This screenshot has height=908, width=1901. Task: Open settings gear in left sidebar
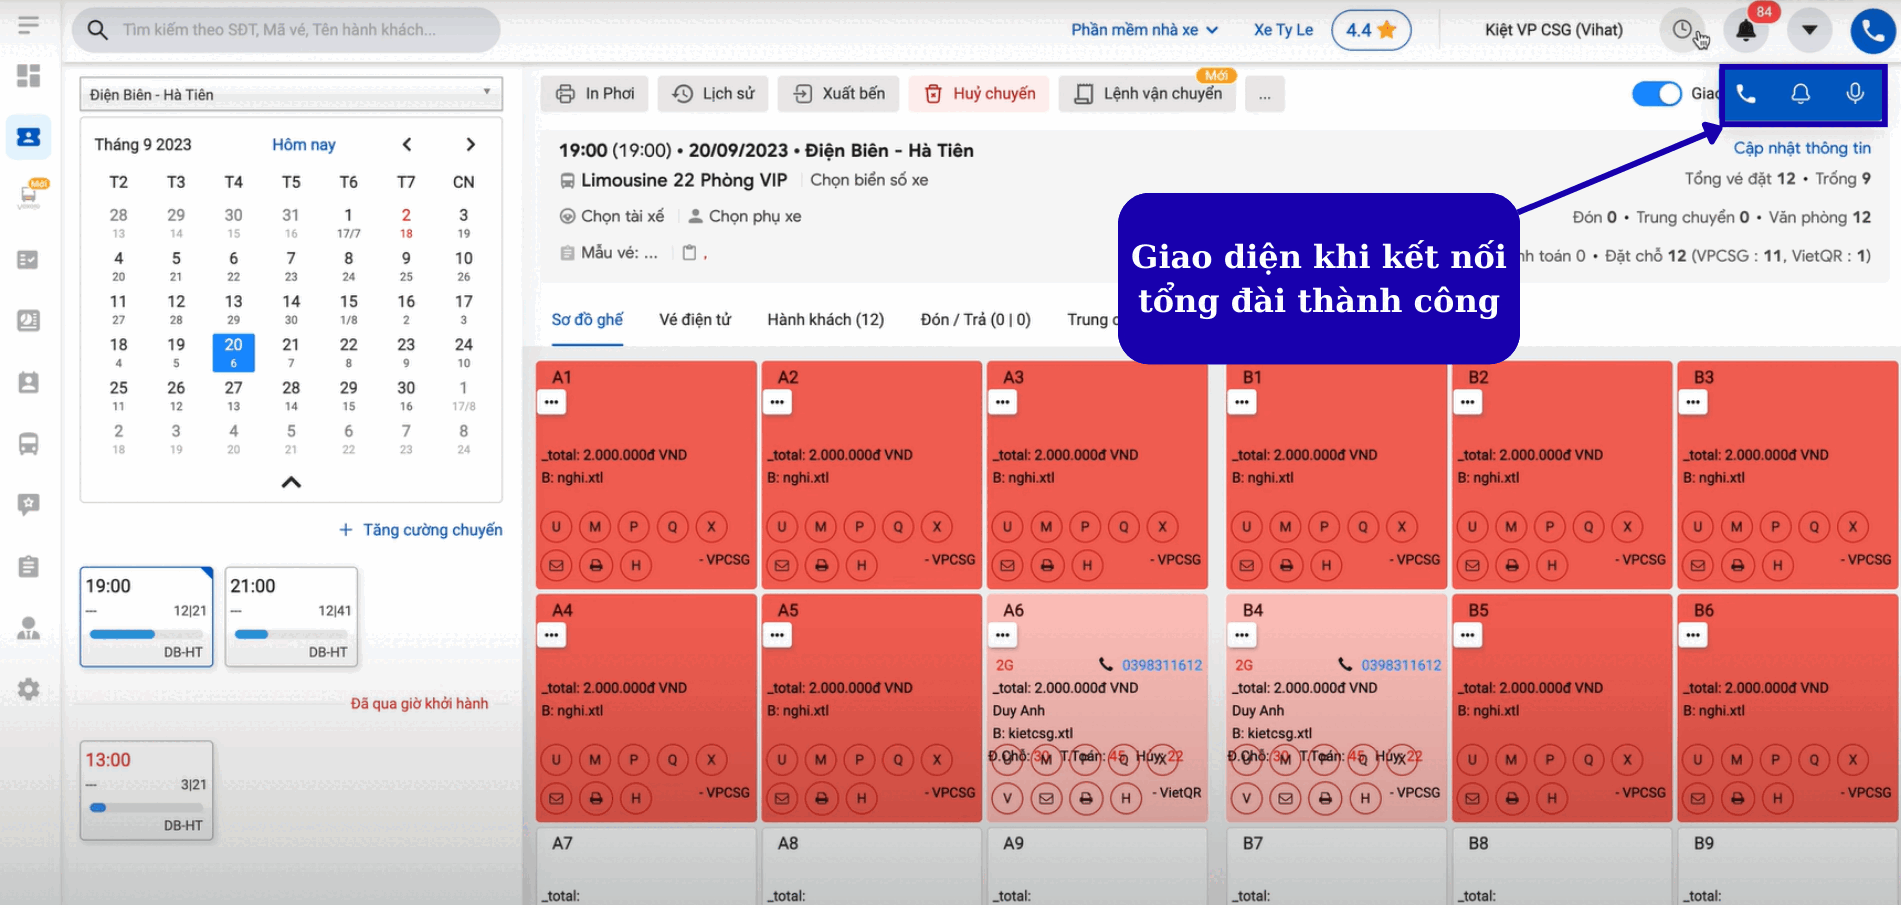click(29, 689)
